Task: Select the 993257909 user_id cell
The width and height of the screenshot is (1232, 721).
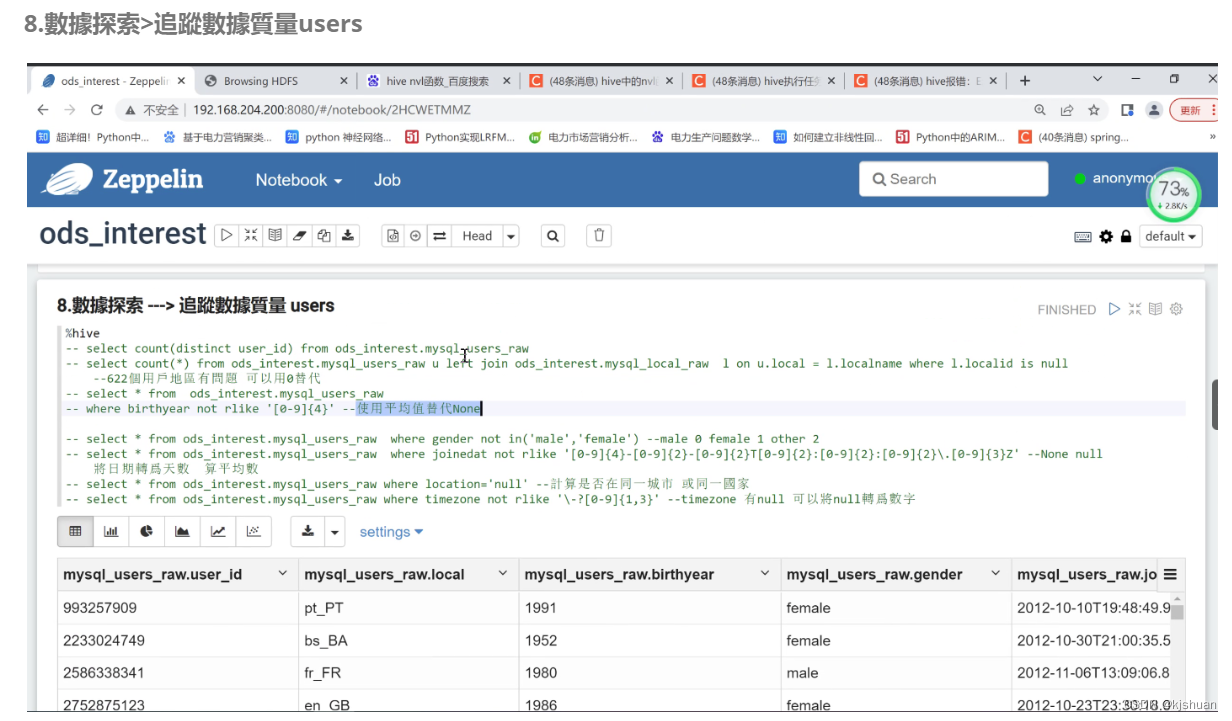Action: (177, 608)
